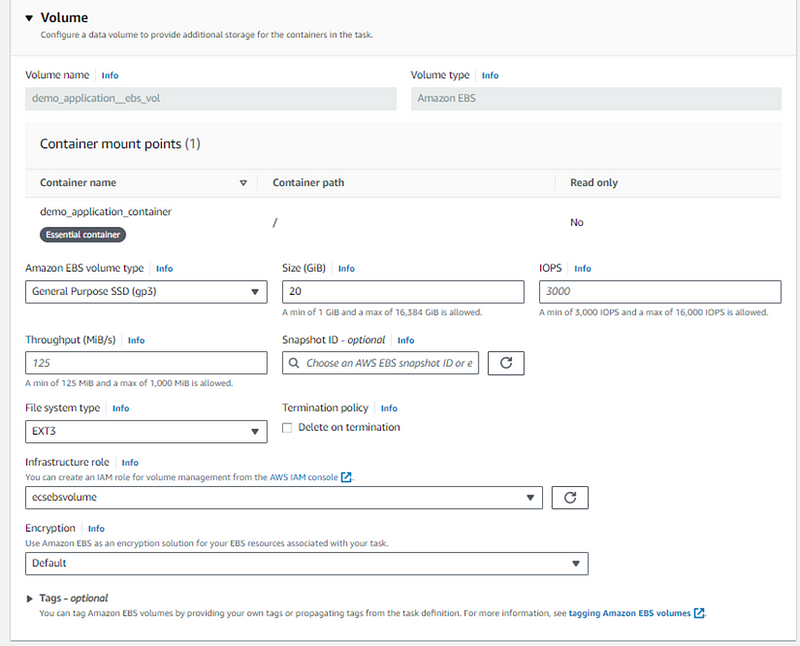Click the Throughput (MiB/s) input field
This screenshot has height=646, width=800.
click(146, 363)
